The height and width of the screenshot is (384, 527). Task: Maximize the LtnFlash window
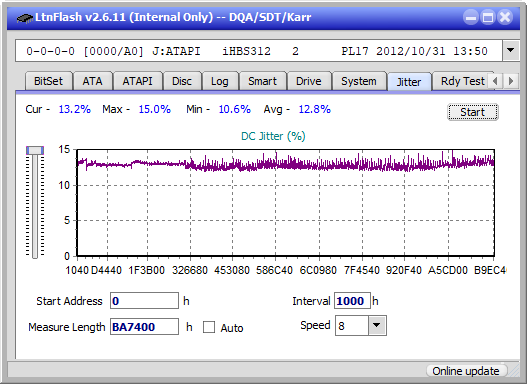tap(488, 17)
